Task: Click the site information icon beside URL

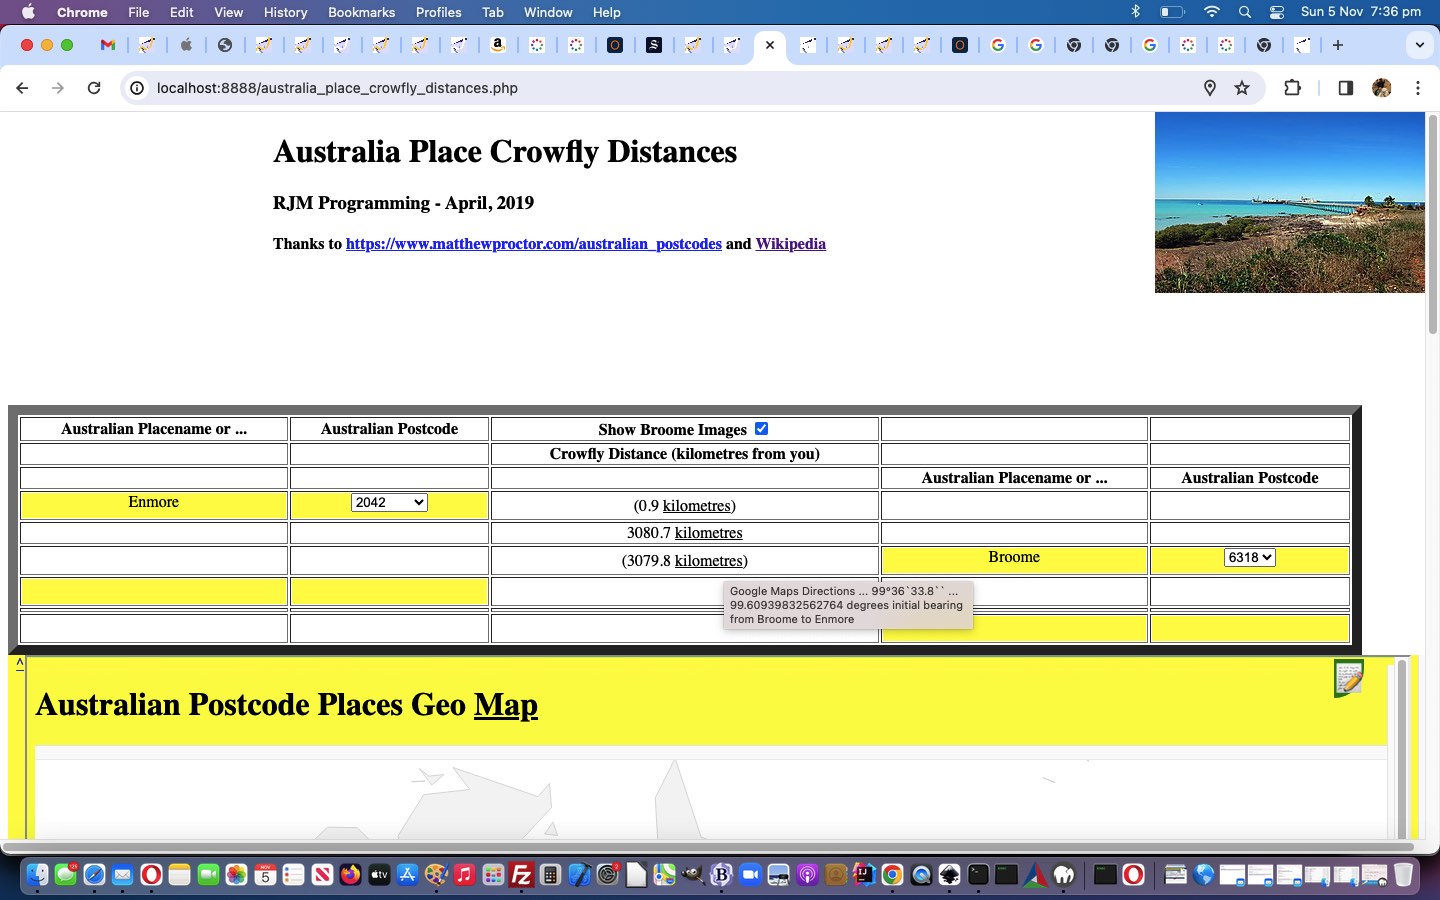Action: [138, 88]
